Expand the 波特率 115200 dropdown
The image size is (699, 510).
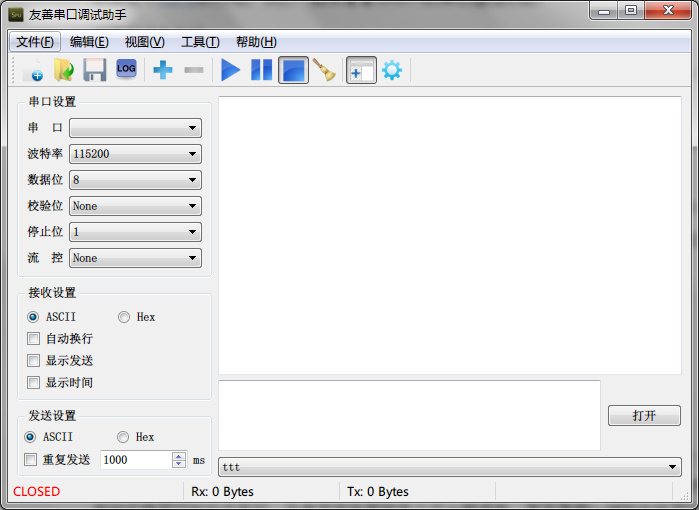[x=136, y=154]
